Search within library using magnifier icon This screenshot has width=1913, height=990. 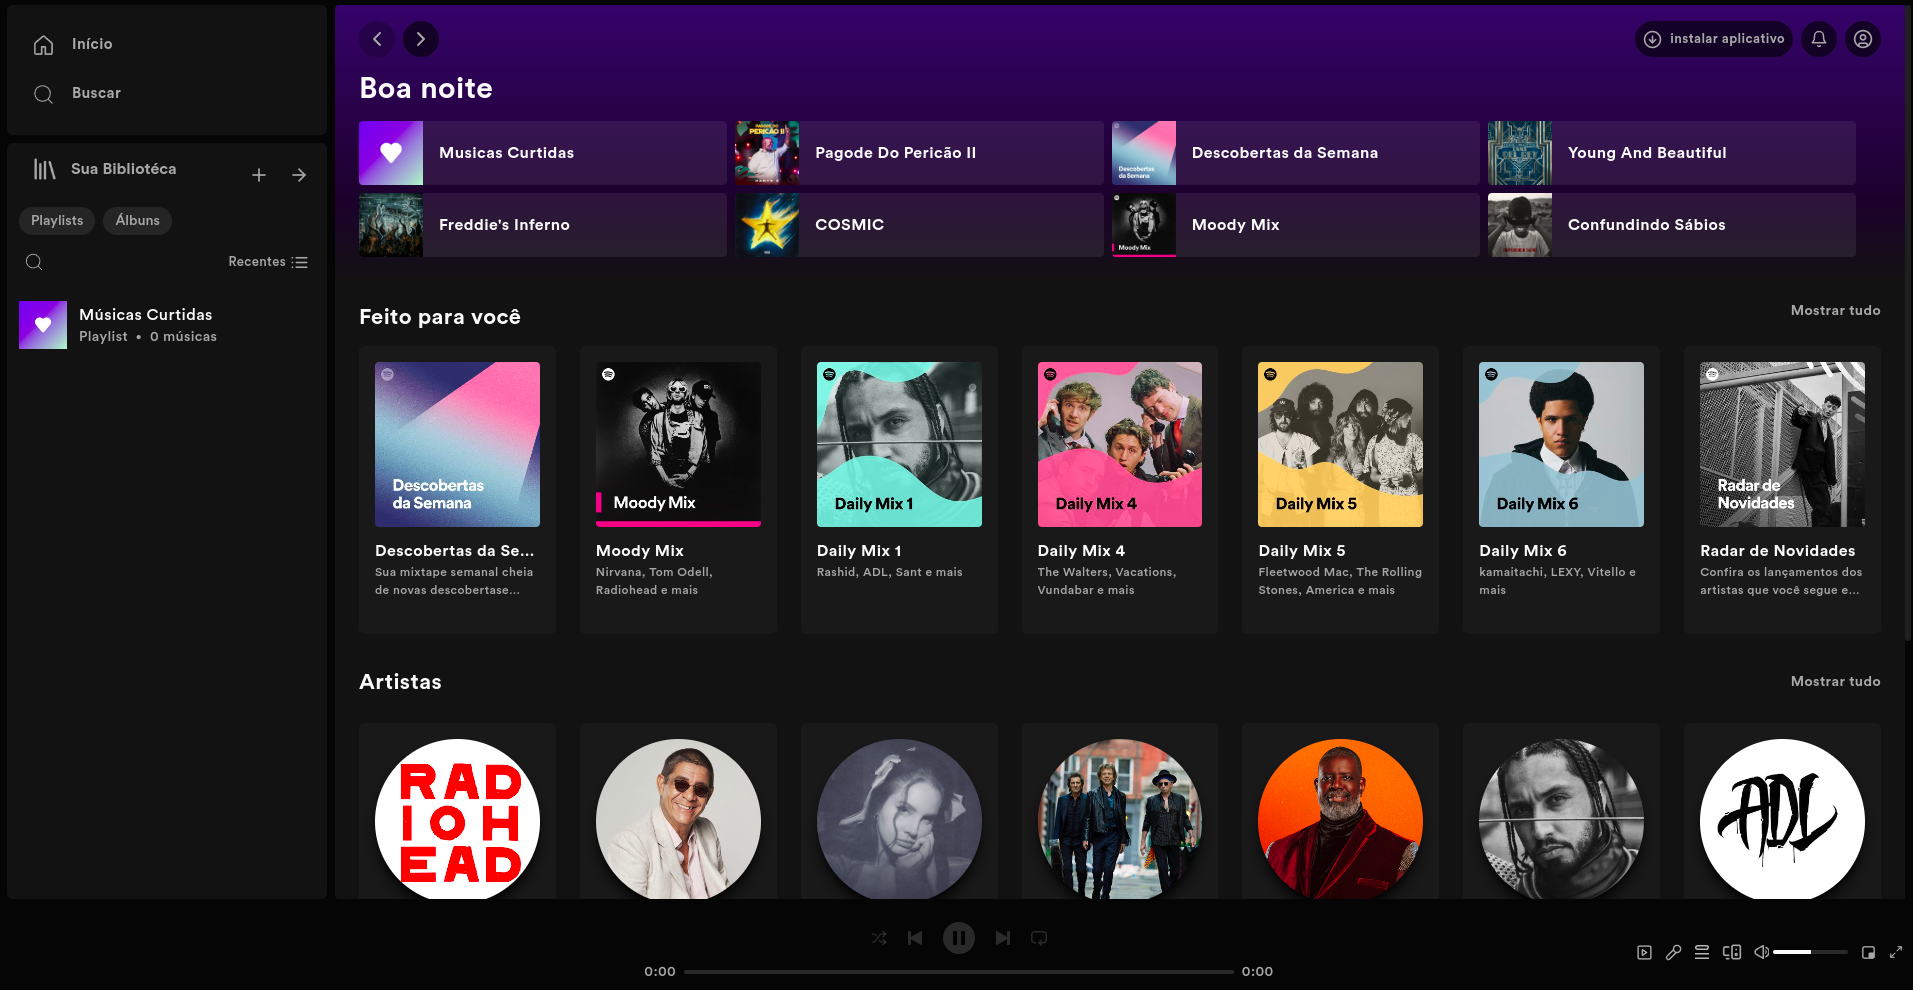[34, 262]
